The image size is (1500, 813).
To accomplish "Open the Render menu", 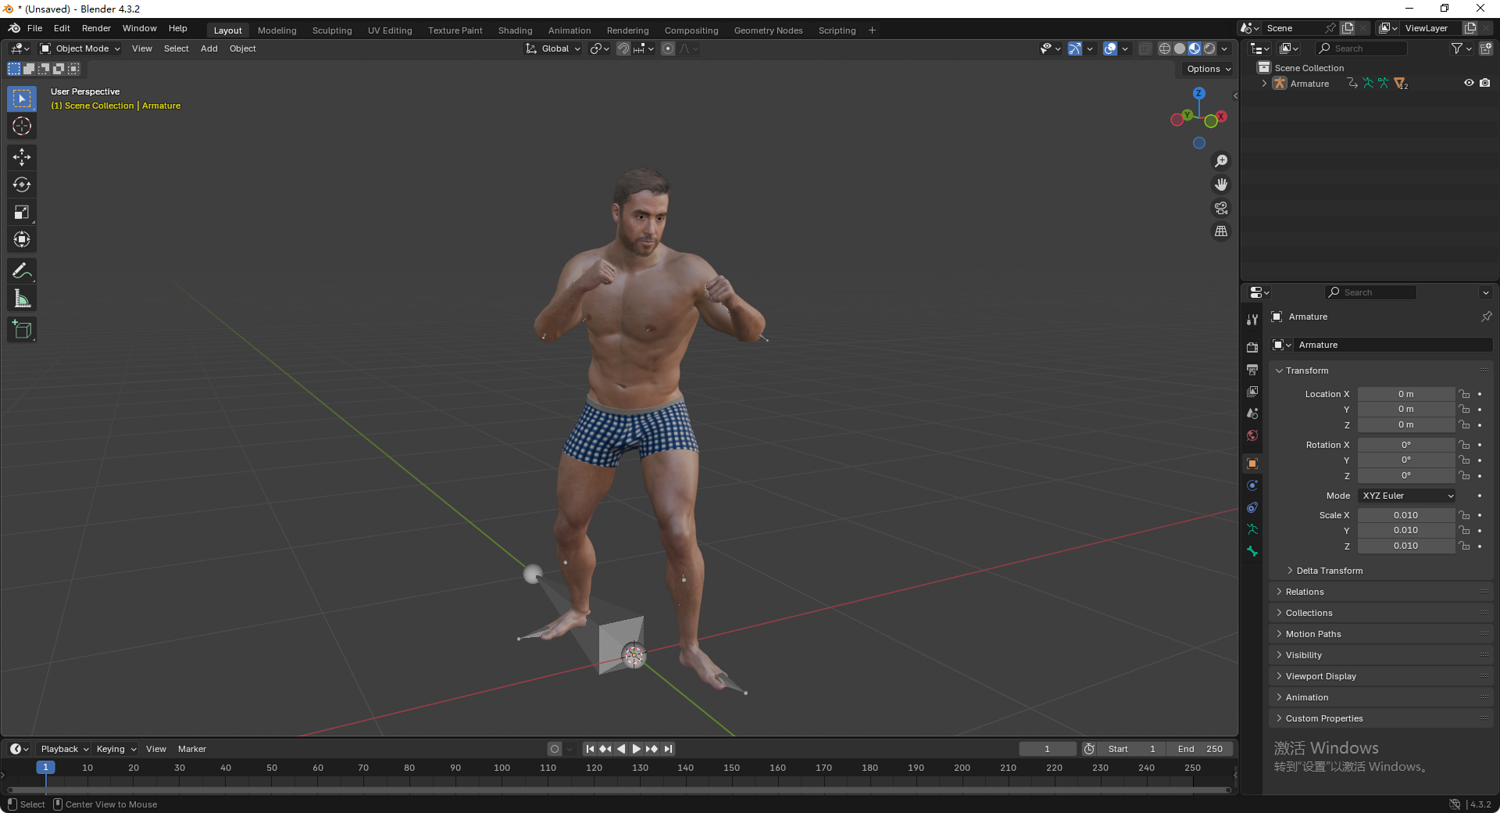I will click(96, 28).
